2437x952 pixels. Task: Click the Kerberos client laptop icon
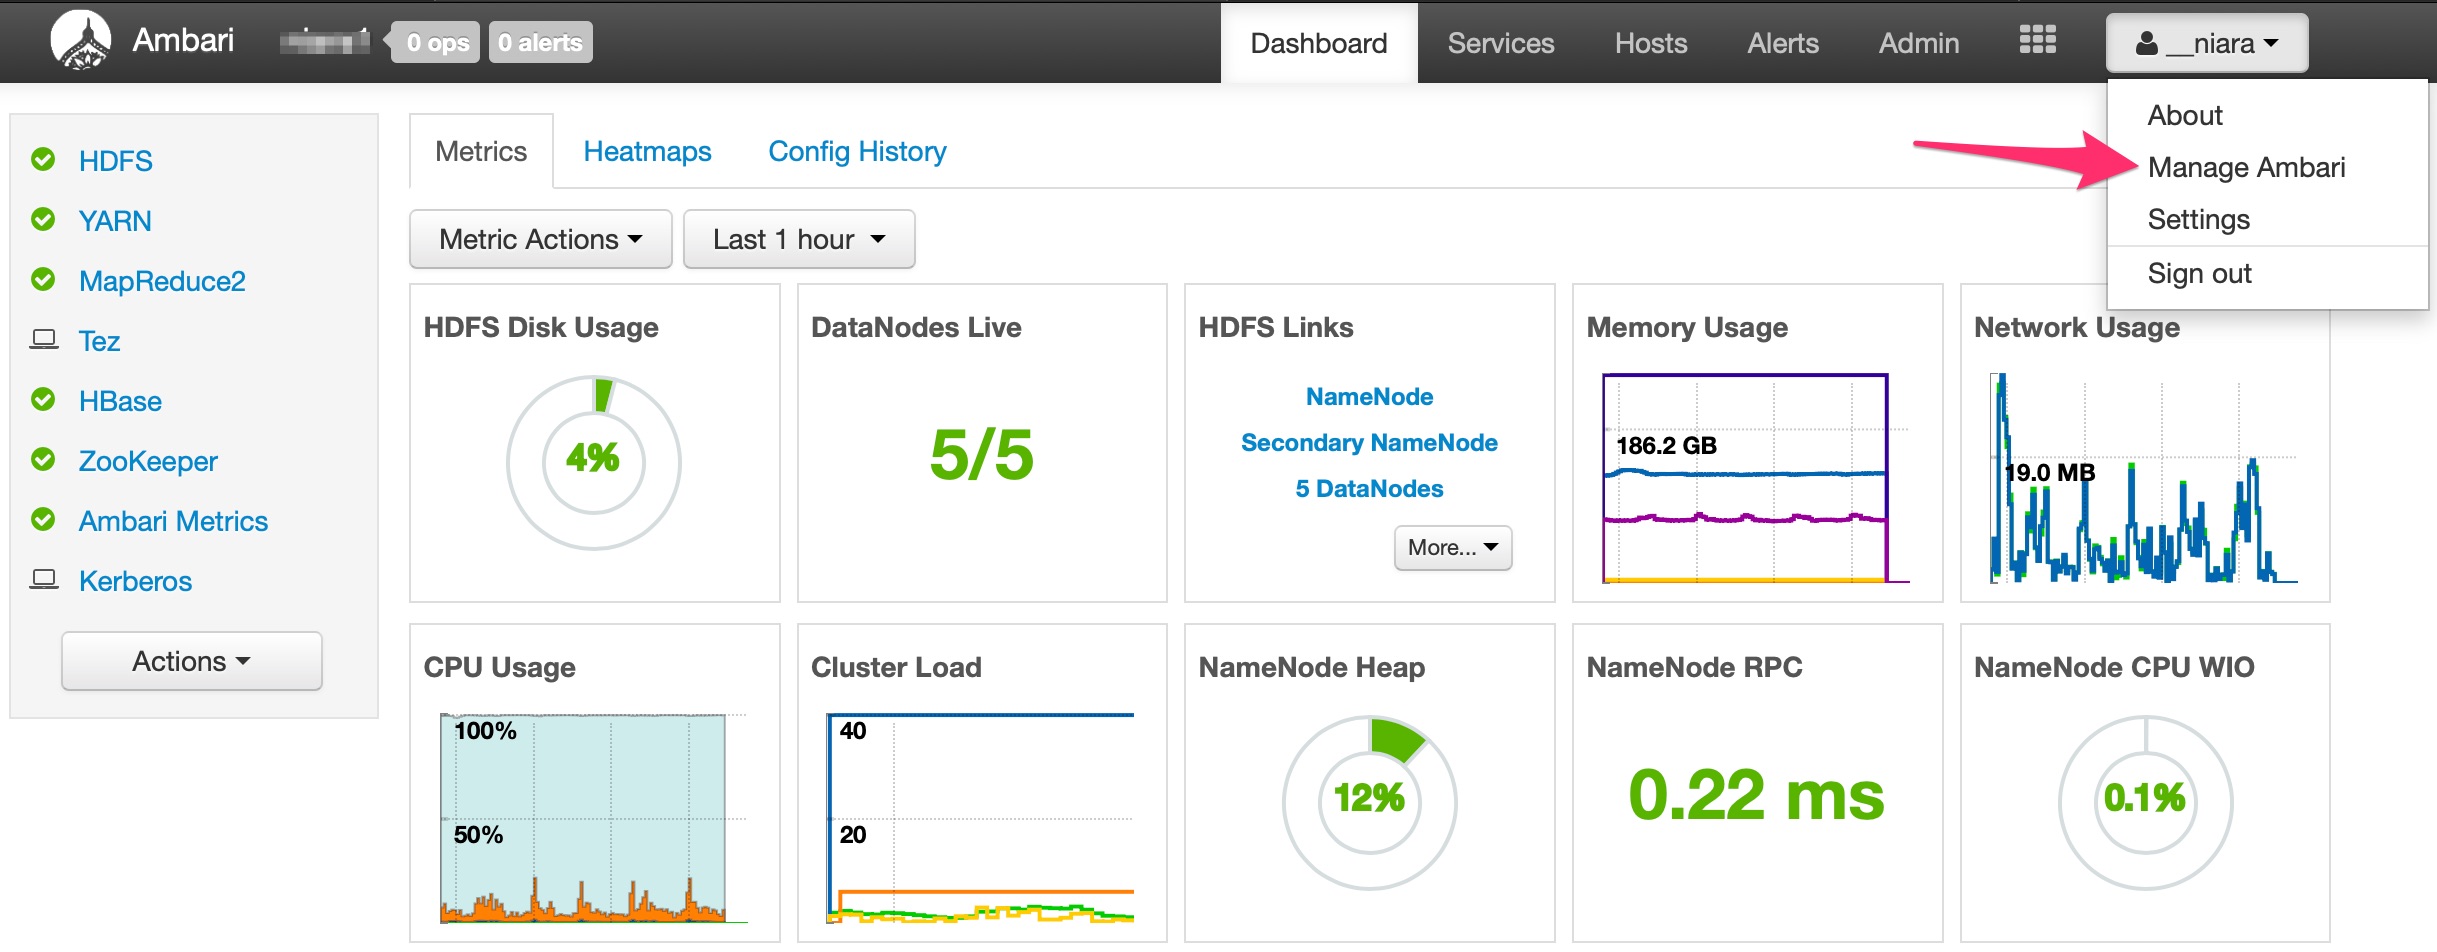[x=43, y=580]
